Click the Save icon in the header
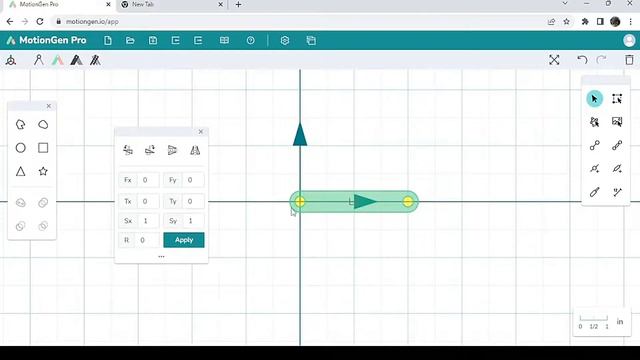The width and height of the screenshot is (640, 360). 153,40
